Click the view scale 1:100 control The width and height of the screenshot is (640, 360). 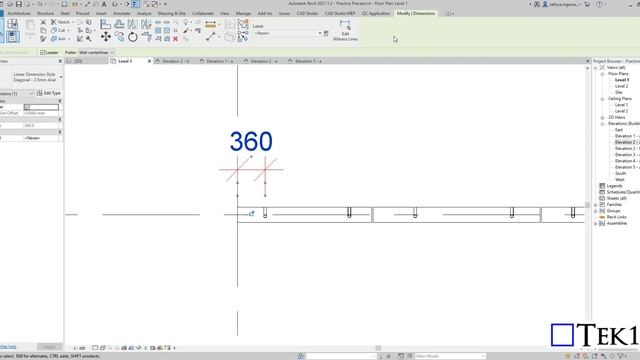tap(79, 348)
